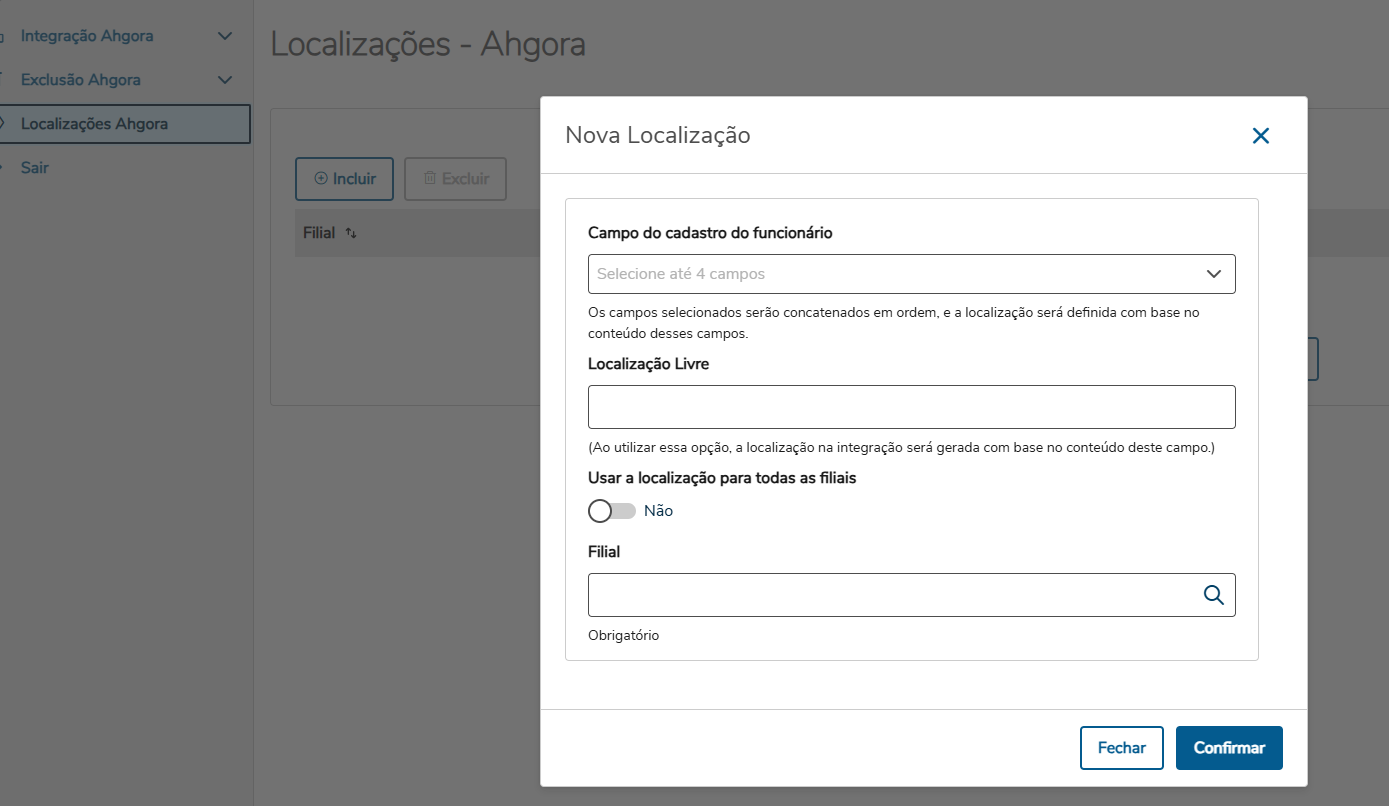Click the plus icon on Incluir button

point(321,179)
